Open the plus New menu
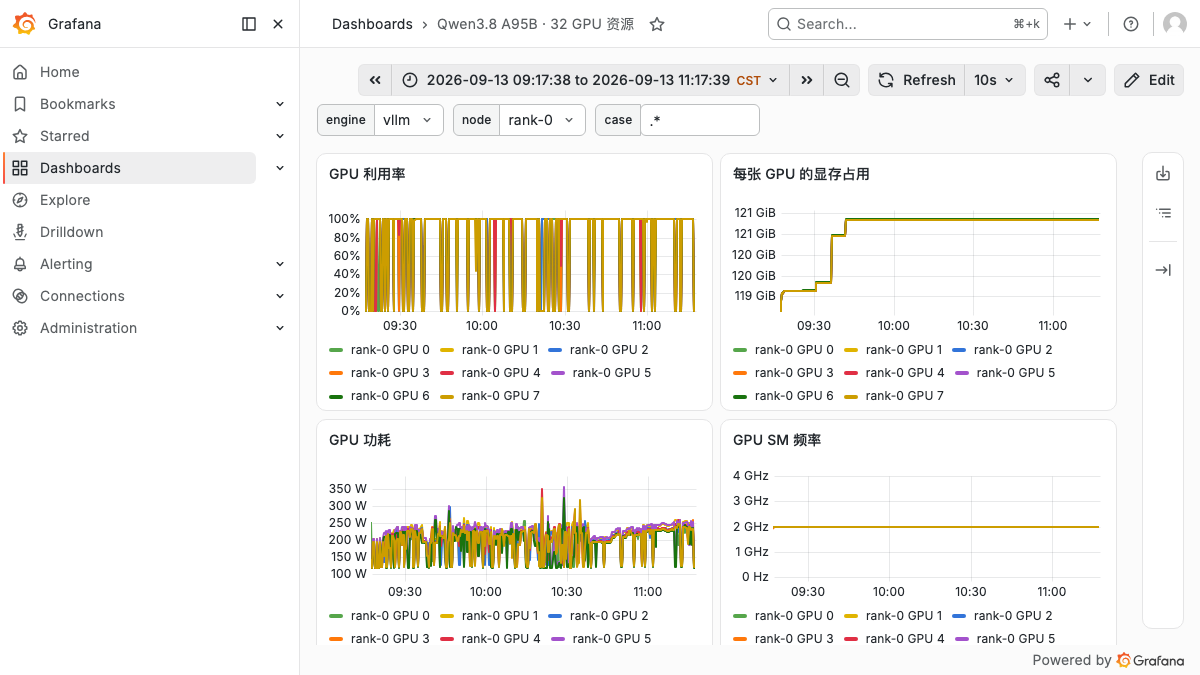This screenshot has width=1200, height=675. (x=1077, y=24)
